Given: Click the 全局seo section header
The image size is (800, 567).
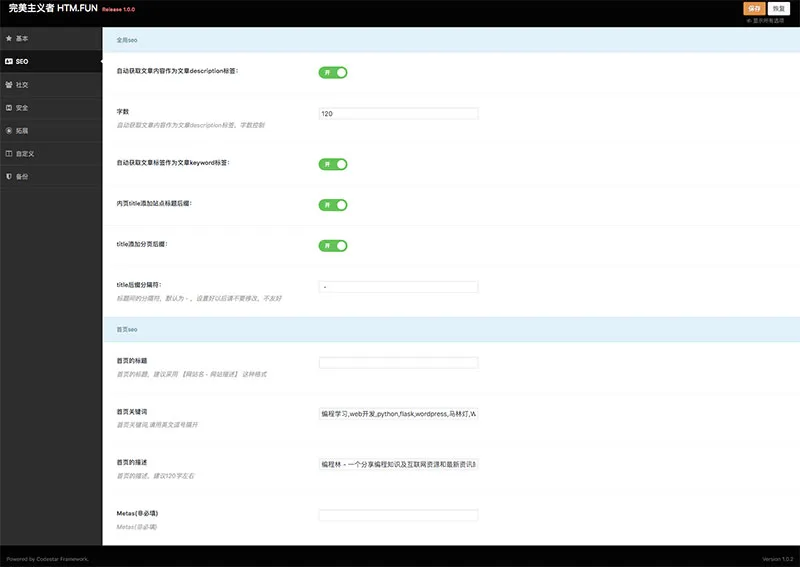Looking at the screenshot, I should (x=451, y=40).
